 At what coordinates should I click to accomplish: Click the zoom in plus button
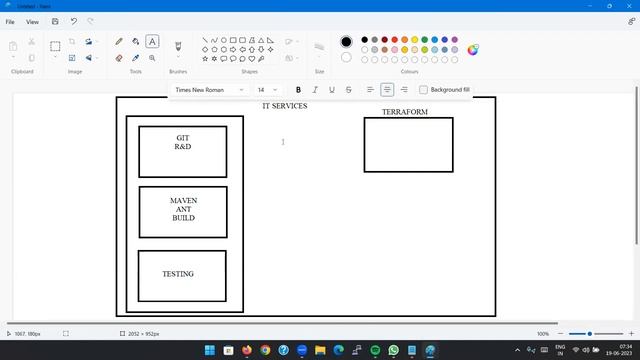631,333
